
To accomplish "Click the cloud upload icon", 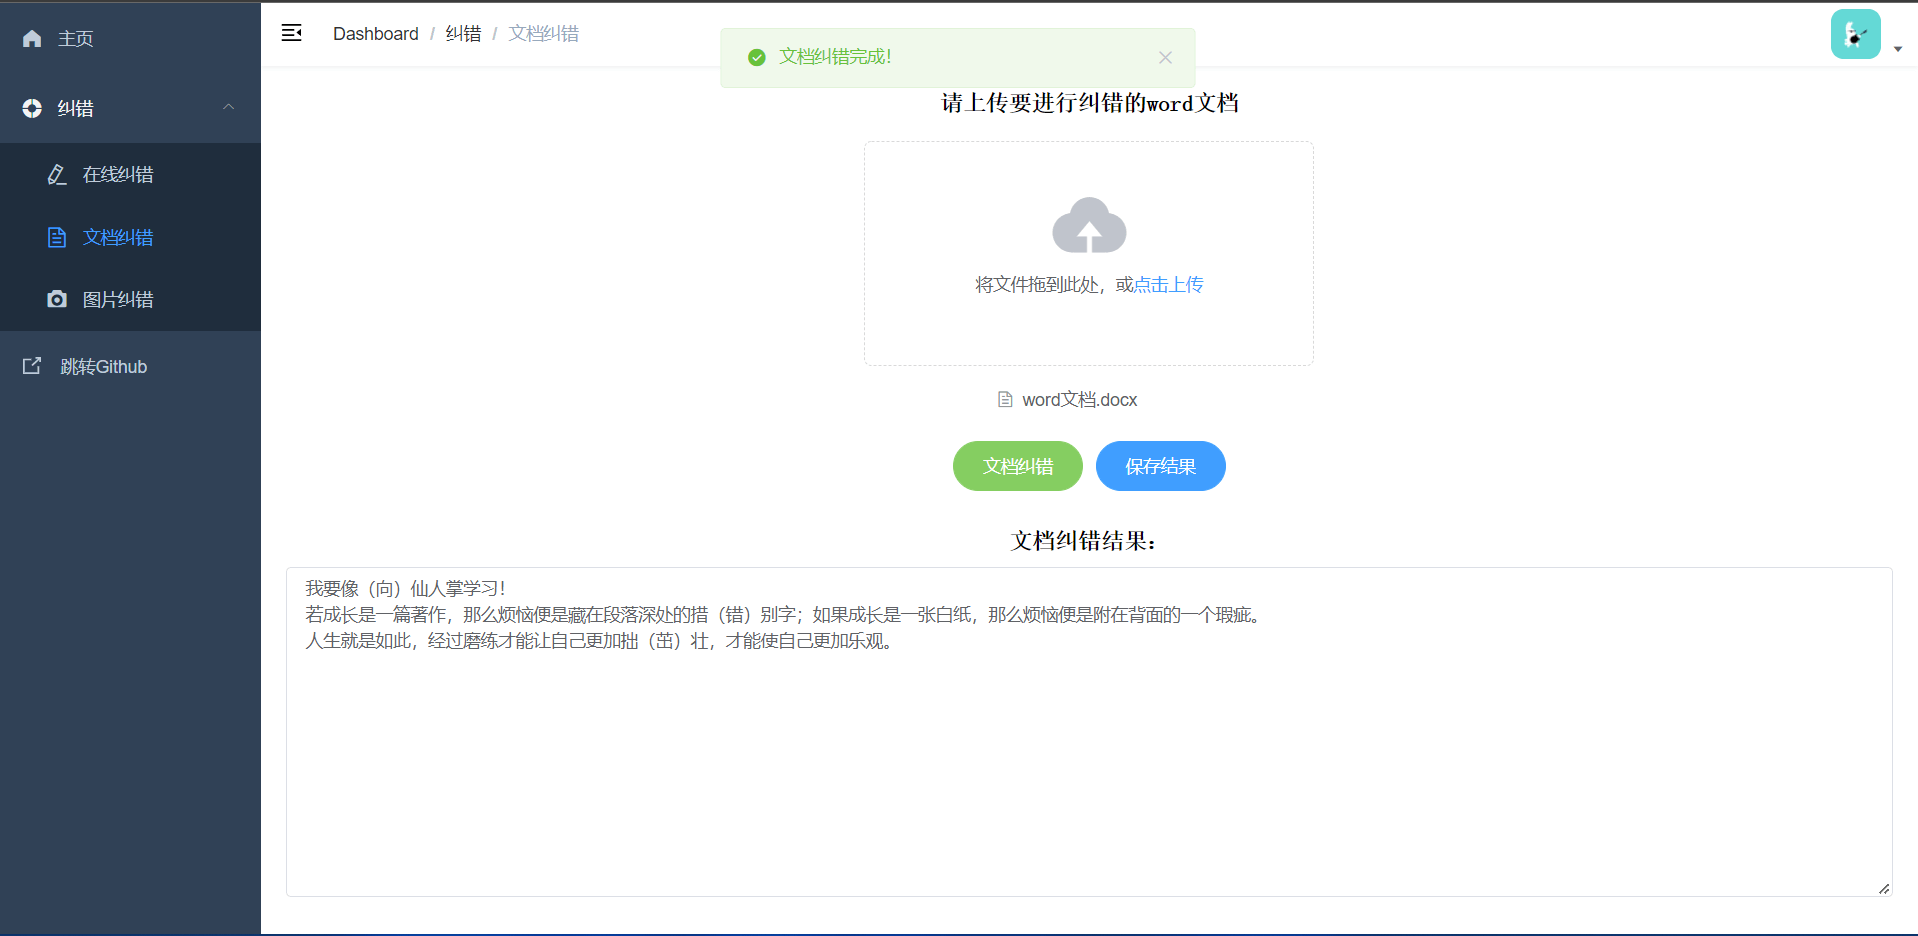I will [x=1089, y=226].
